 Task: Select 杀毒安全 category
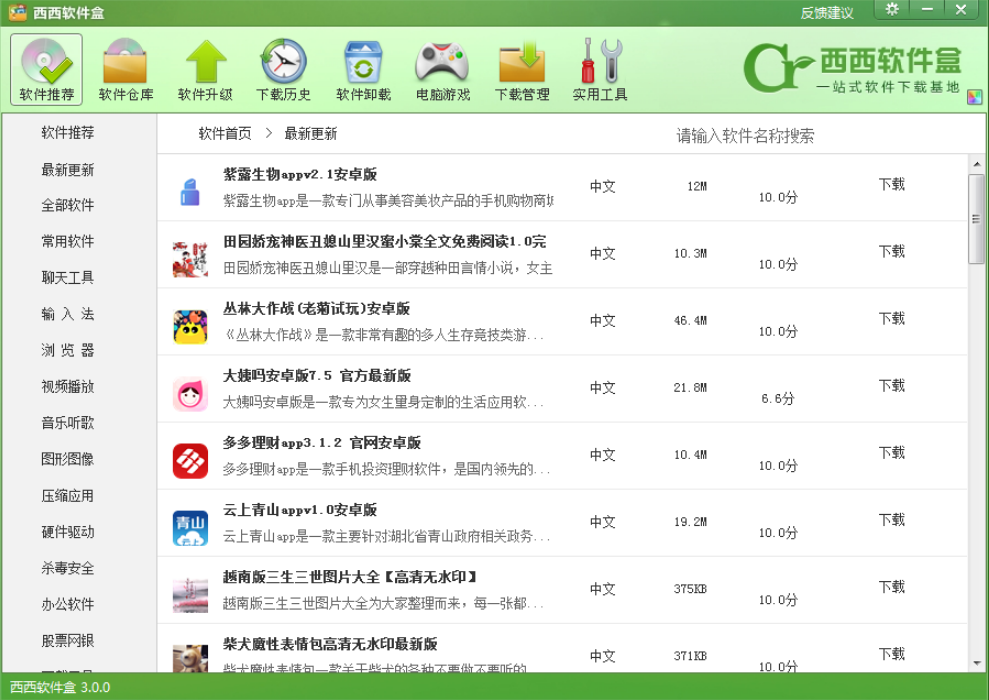pyautogui.click(x=67, y=568)
